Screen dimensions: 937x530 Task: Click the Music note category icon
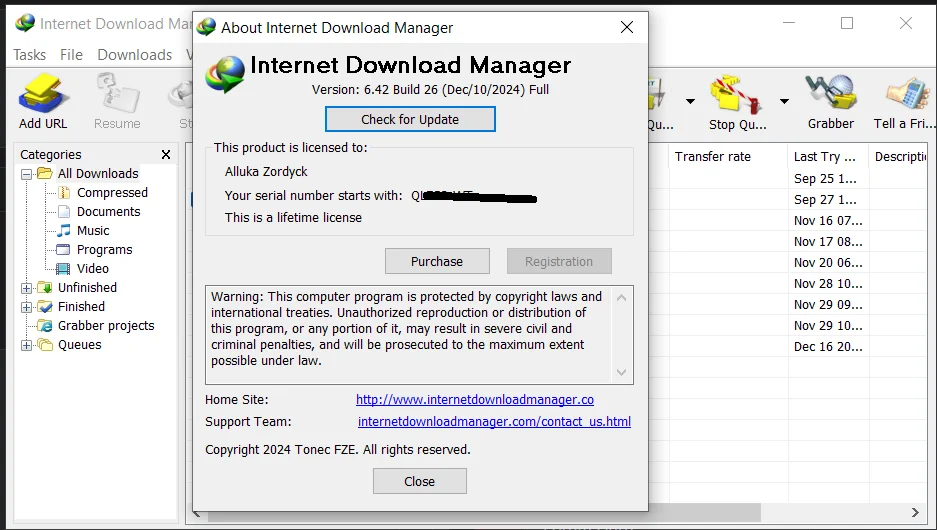point(64,231)
